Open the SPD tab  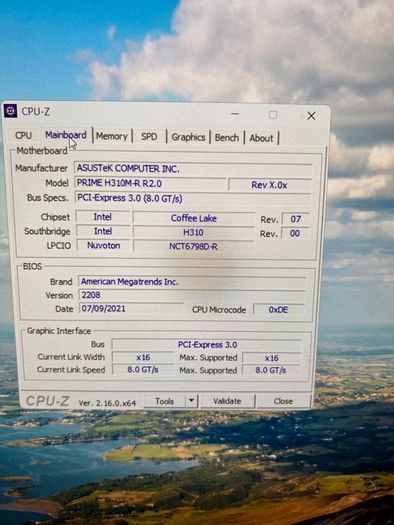tap(149, 137)
